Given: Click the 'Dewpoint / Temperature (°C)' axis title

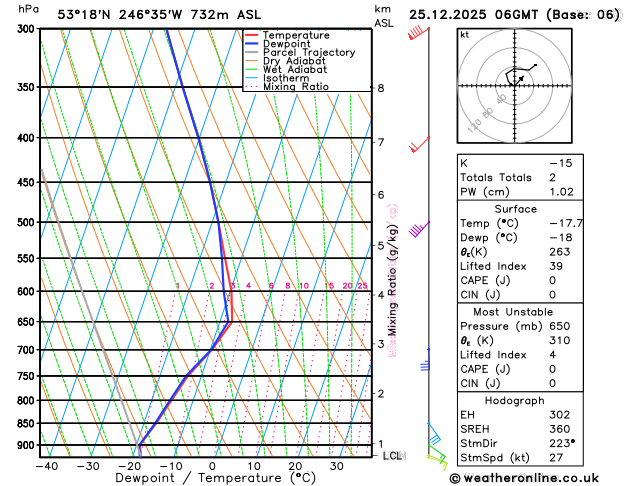Looking at the screenshot, I should tap(215, 478).
